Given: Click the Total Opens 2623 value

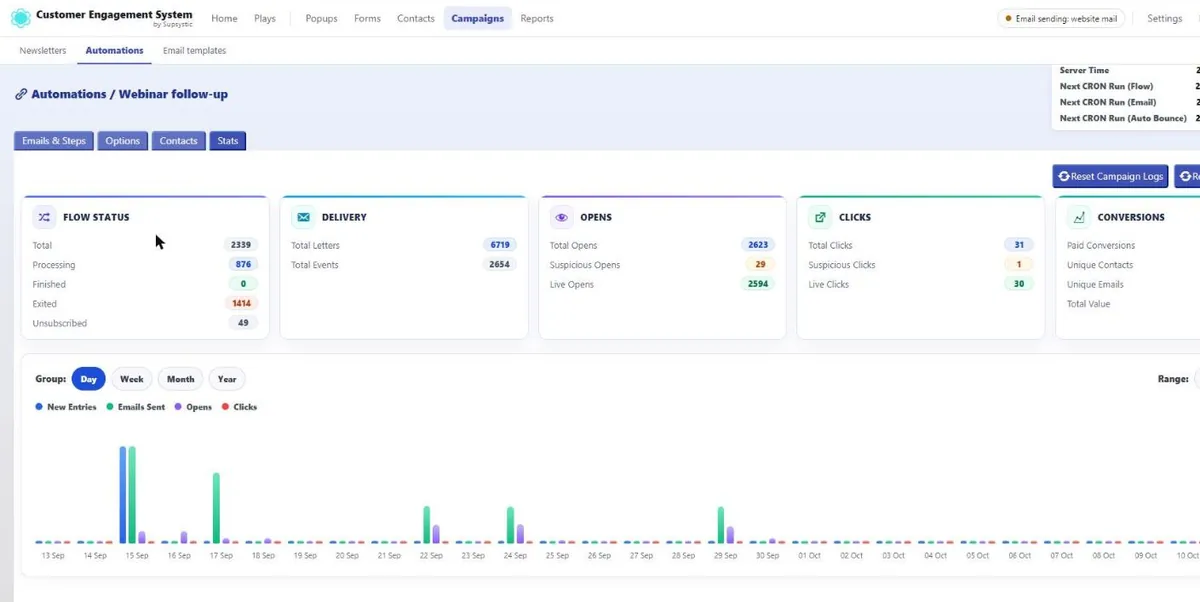Looking at the screenshot, I should click(758, 245).
